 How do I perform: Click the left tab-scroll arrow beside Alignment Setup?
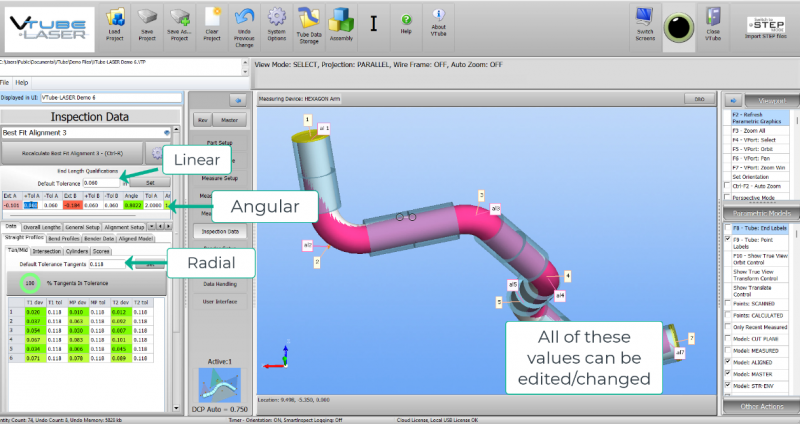pos(160,227)
